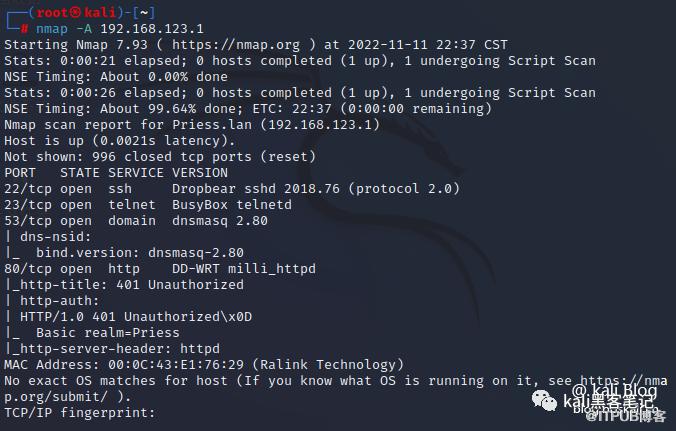676x431 pixels.
Task: Click the TCP/IP fingerprint line
Action: 80,412
